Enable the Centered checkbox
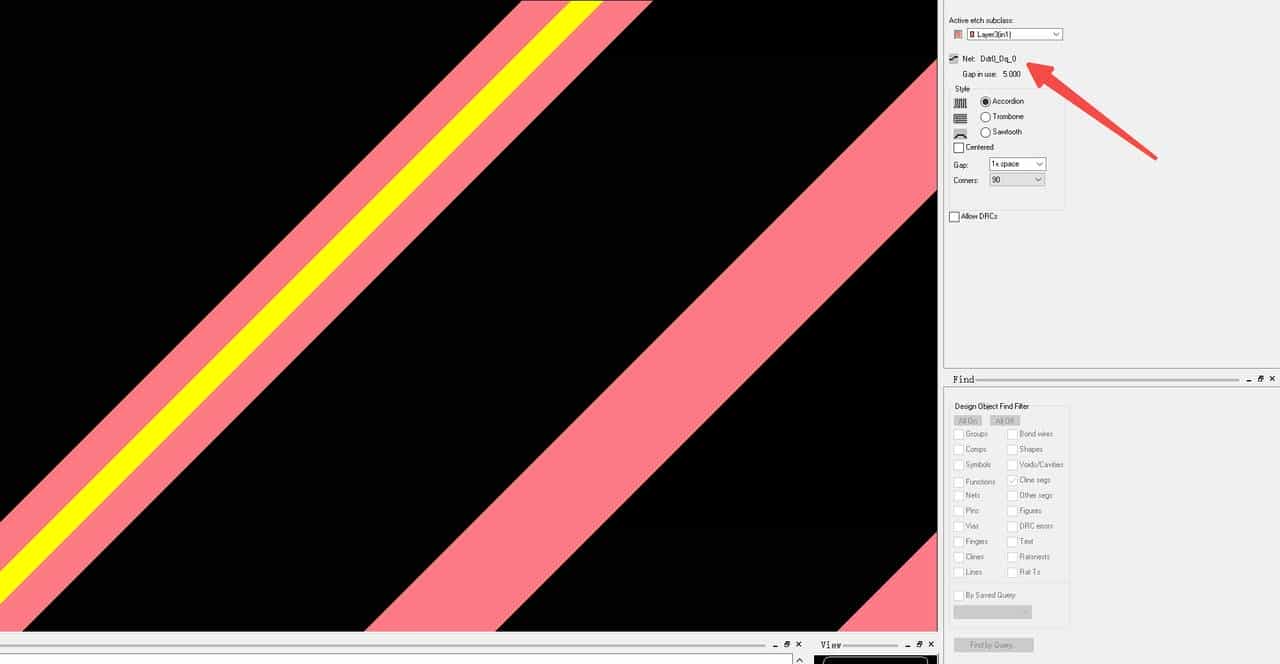1280x664 pixels. [959, 148]
